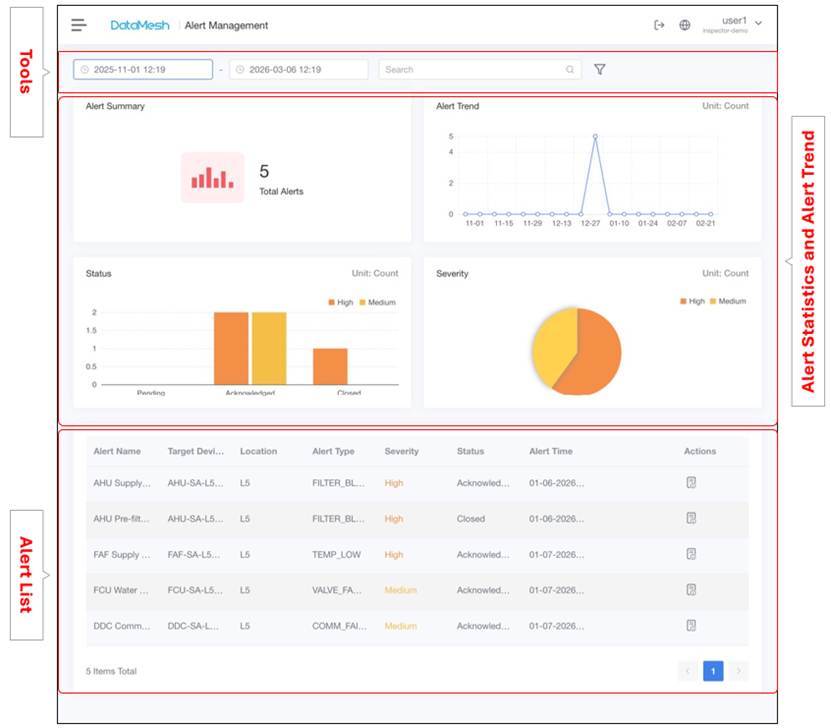Toggle Medium series in Status chart legend
831x728 pixels.
[x=376, y=302]
